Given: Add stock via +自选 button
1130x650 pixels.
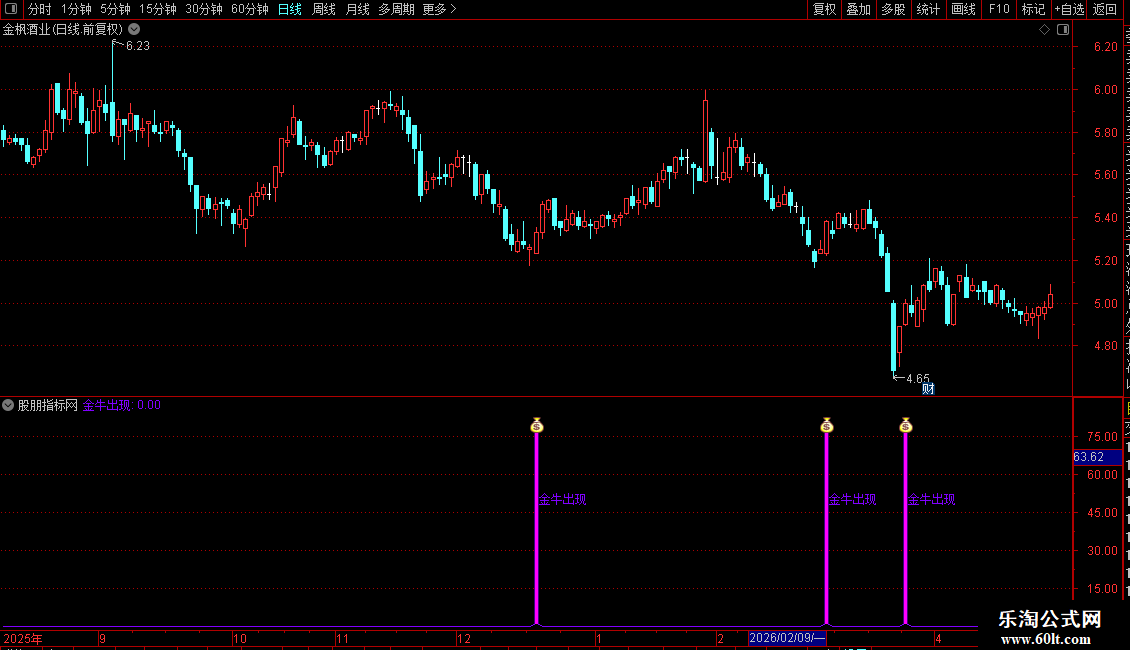Looking at the screenshot, I should click(1069, 9).
